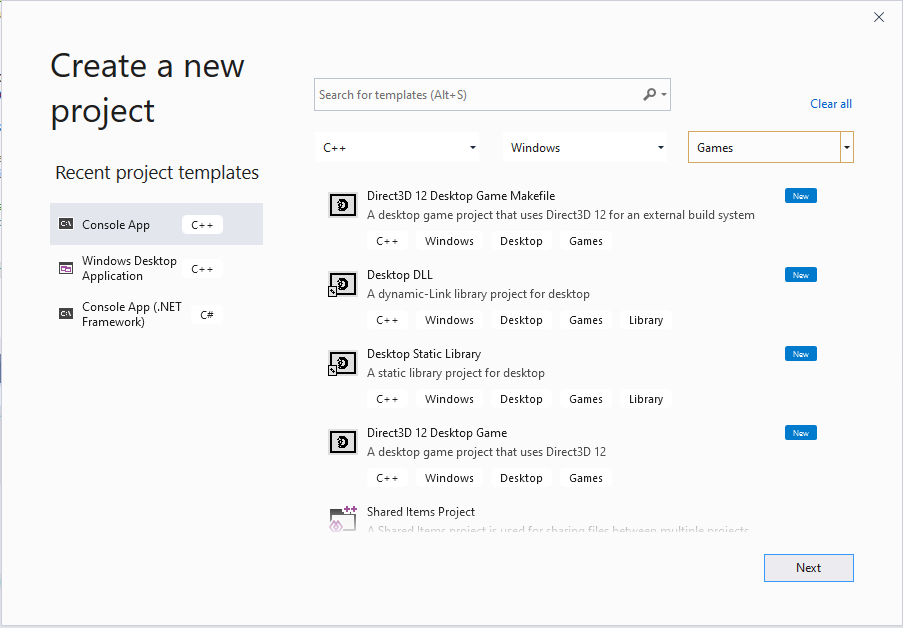Click New badge on Desktop DLL
The image size is (903, 628).
[x=800, y=275]
